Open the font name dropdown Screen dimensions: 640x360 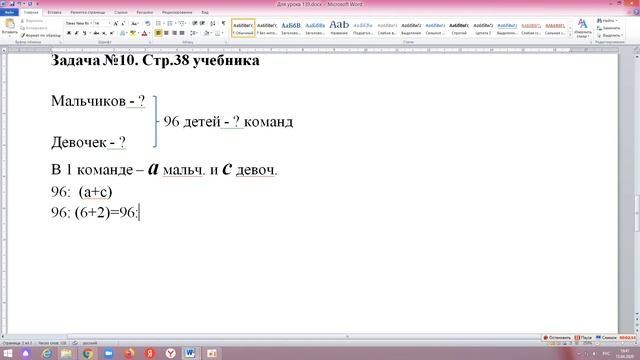[91, 24]
